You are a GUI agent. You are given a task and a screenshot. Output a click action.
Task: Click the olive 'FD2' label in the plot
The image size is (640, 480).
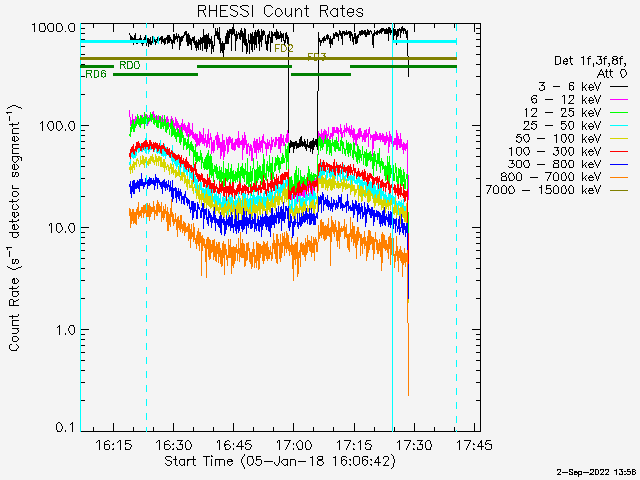[284, 49]
